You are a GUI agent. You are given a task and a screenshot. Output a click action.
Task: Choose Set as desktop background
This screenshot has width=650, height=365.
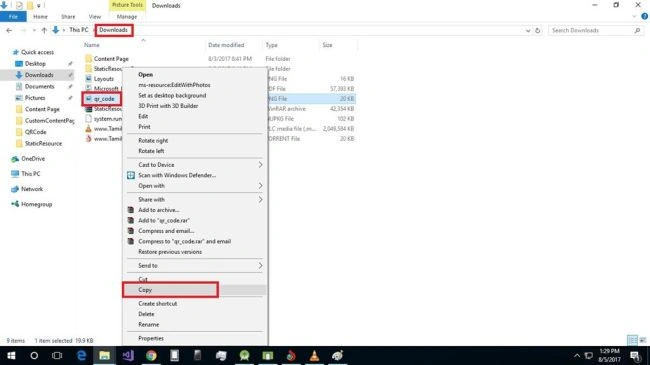point(172,95)
